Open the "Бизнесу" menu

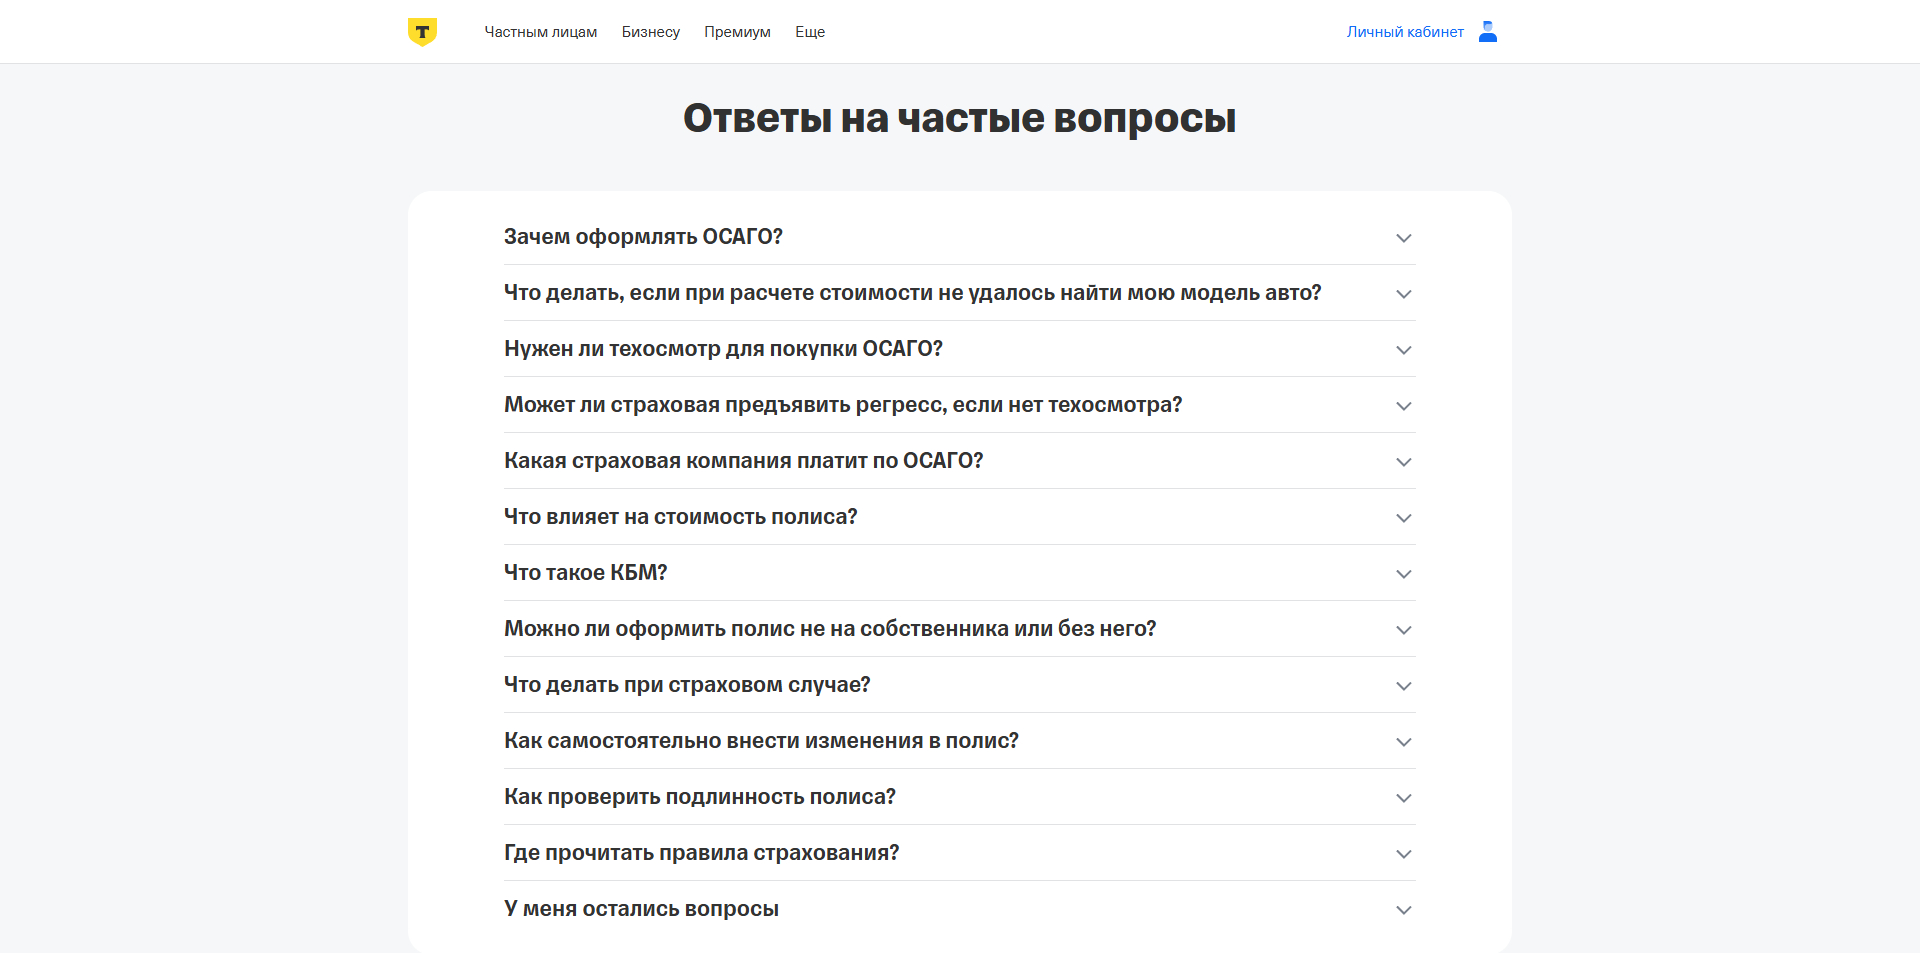point(651,31)
